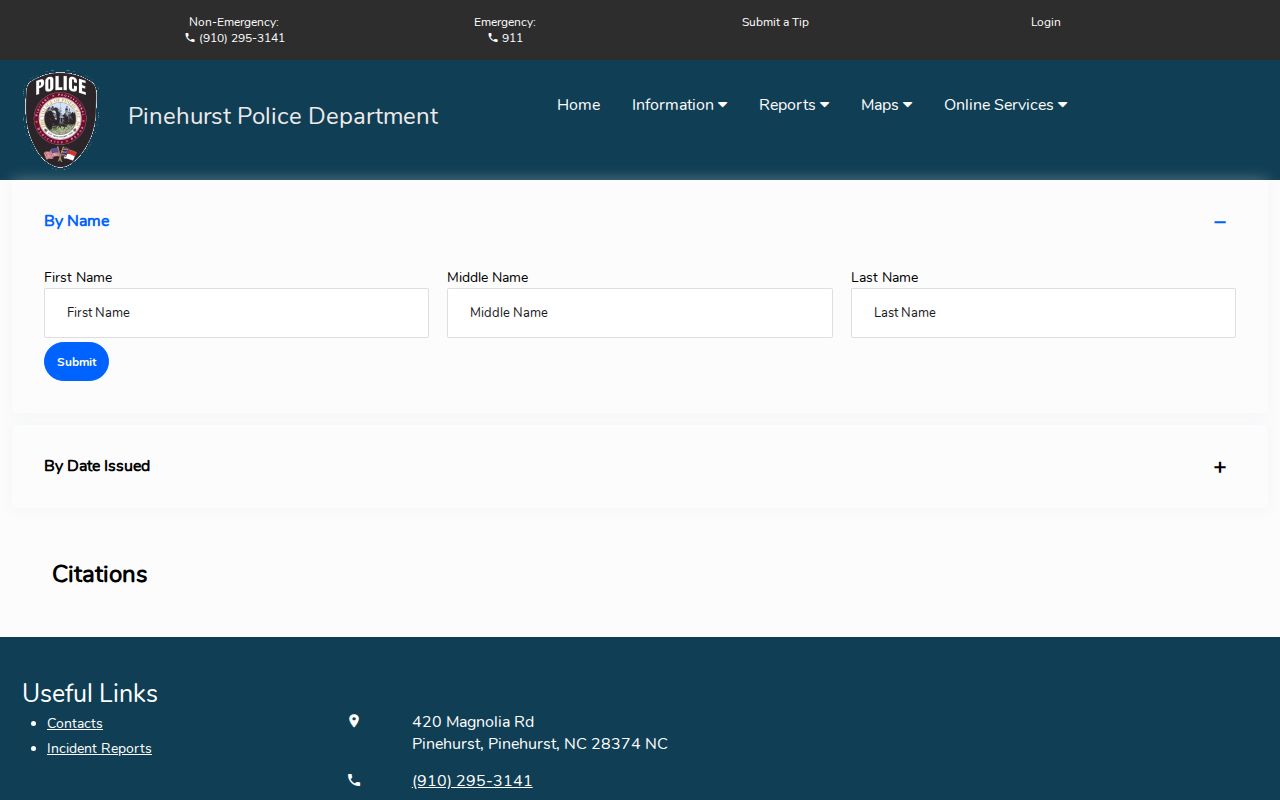The height and width of the screenshot is (800, 1280).
Task: Click the 911 emergency number
Action: (512, 38)
